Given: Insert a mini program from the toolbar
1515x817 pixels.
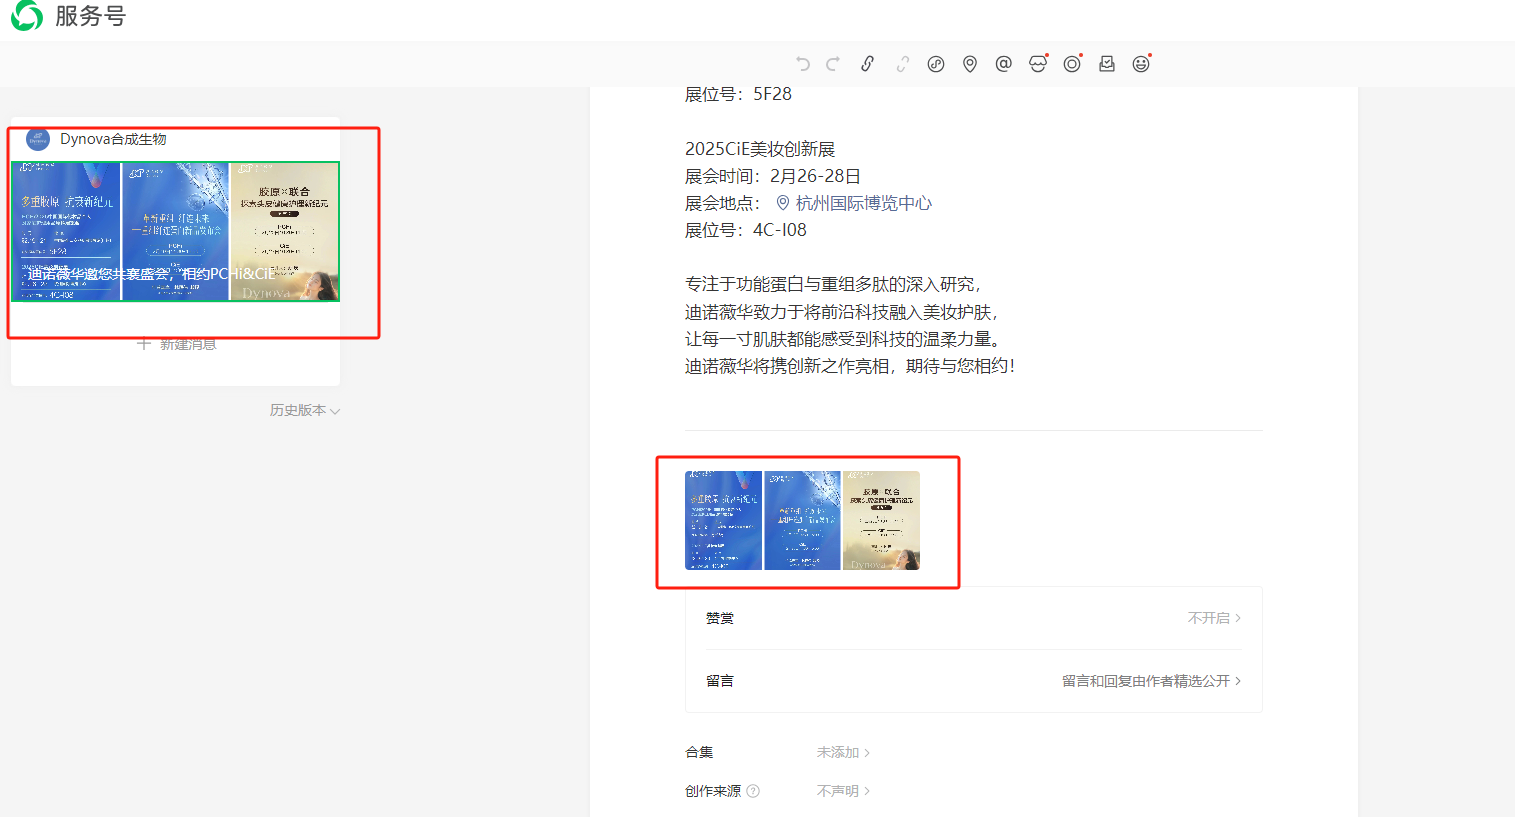Looking at the screenshot, I should click(x=936, y=64).
